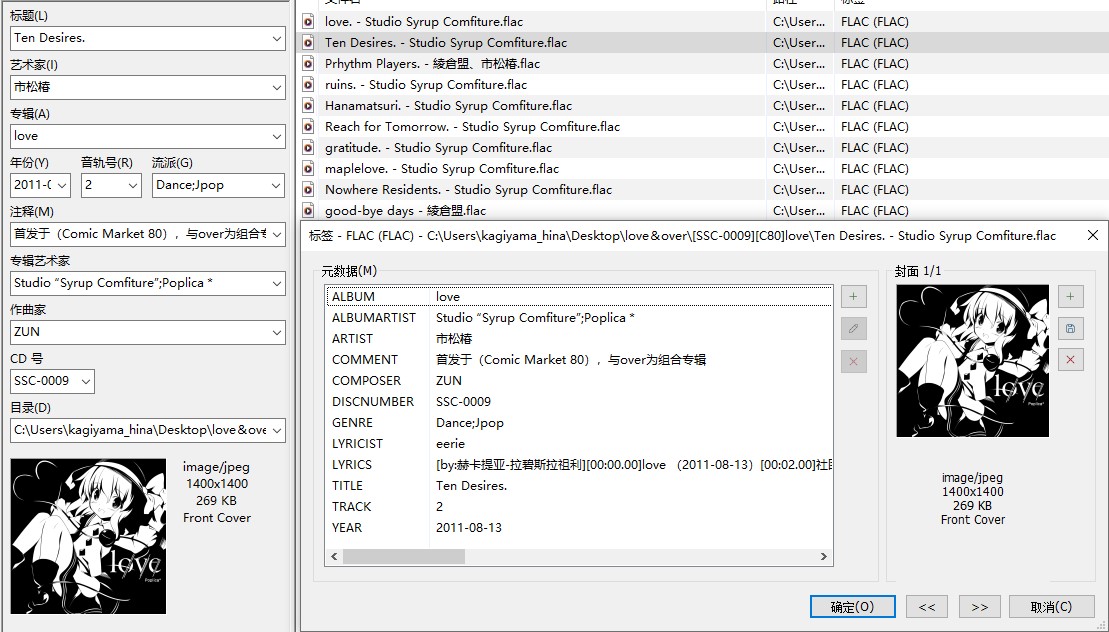The height and width of the screenshot is (632, 1109).
Task: Edit the selected metadata field with pencil icon
Action: pos(854,329)
